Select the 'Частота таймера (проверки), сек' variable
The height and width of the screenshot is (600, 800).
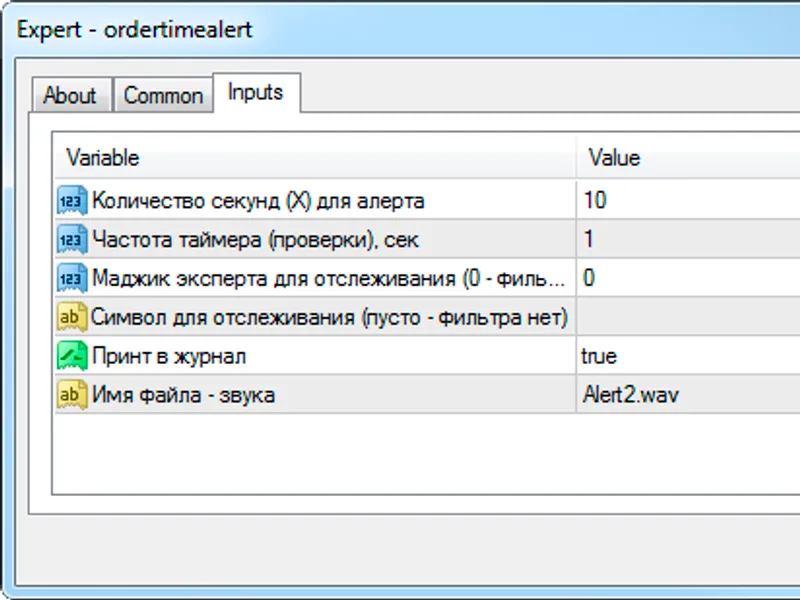tap(255, 240)
